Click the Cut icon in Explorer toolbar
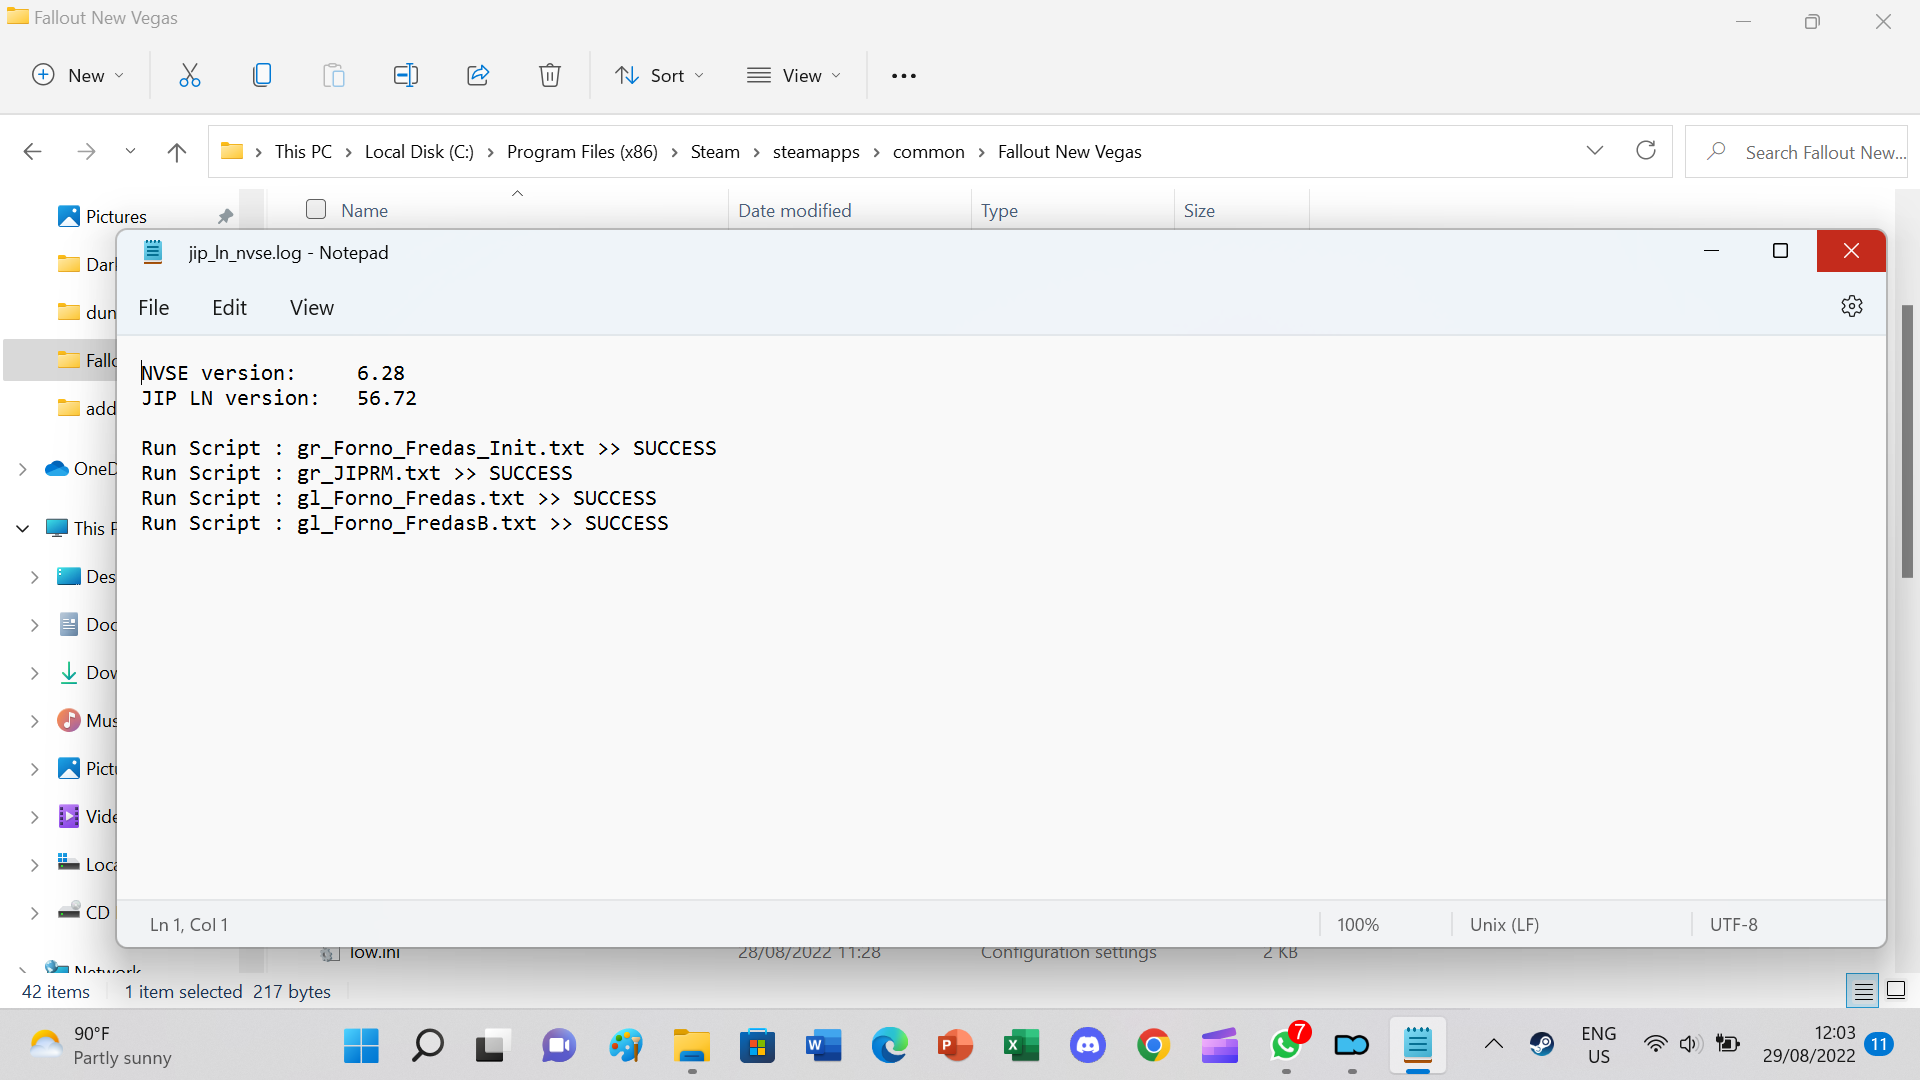This screenshot has width=1920, height=1080. pyautogui.click(x=190, y=75)
